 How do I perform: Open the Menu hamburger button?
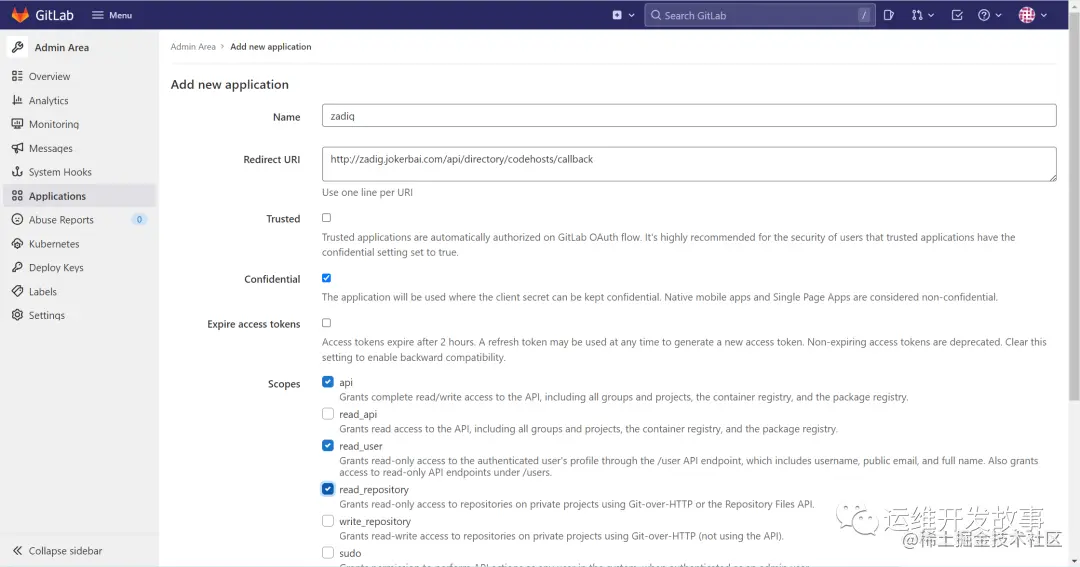click(112, 15)
